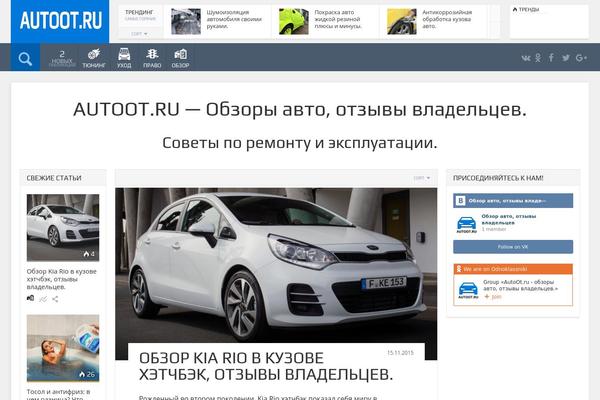Open headline ОБЗОР KIA RIO В КУЗОВЕ ХЭТЧБЭК

point(266,366)
